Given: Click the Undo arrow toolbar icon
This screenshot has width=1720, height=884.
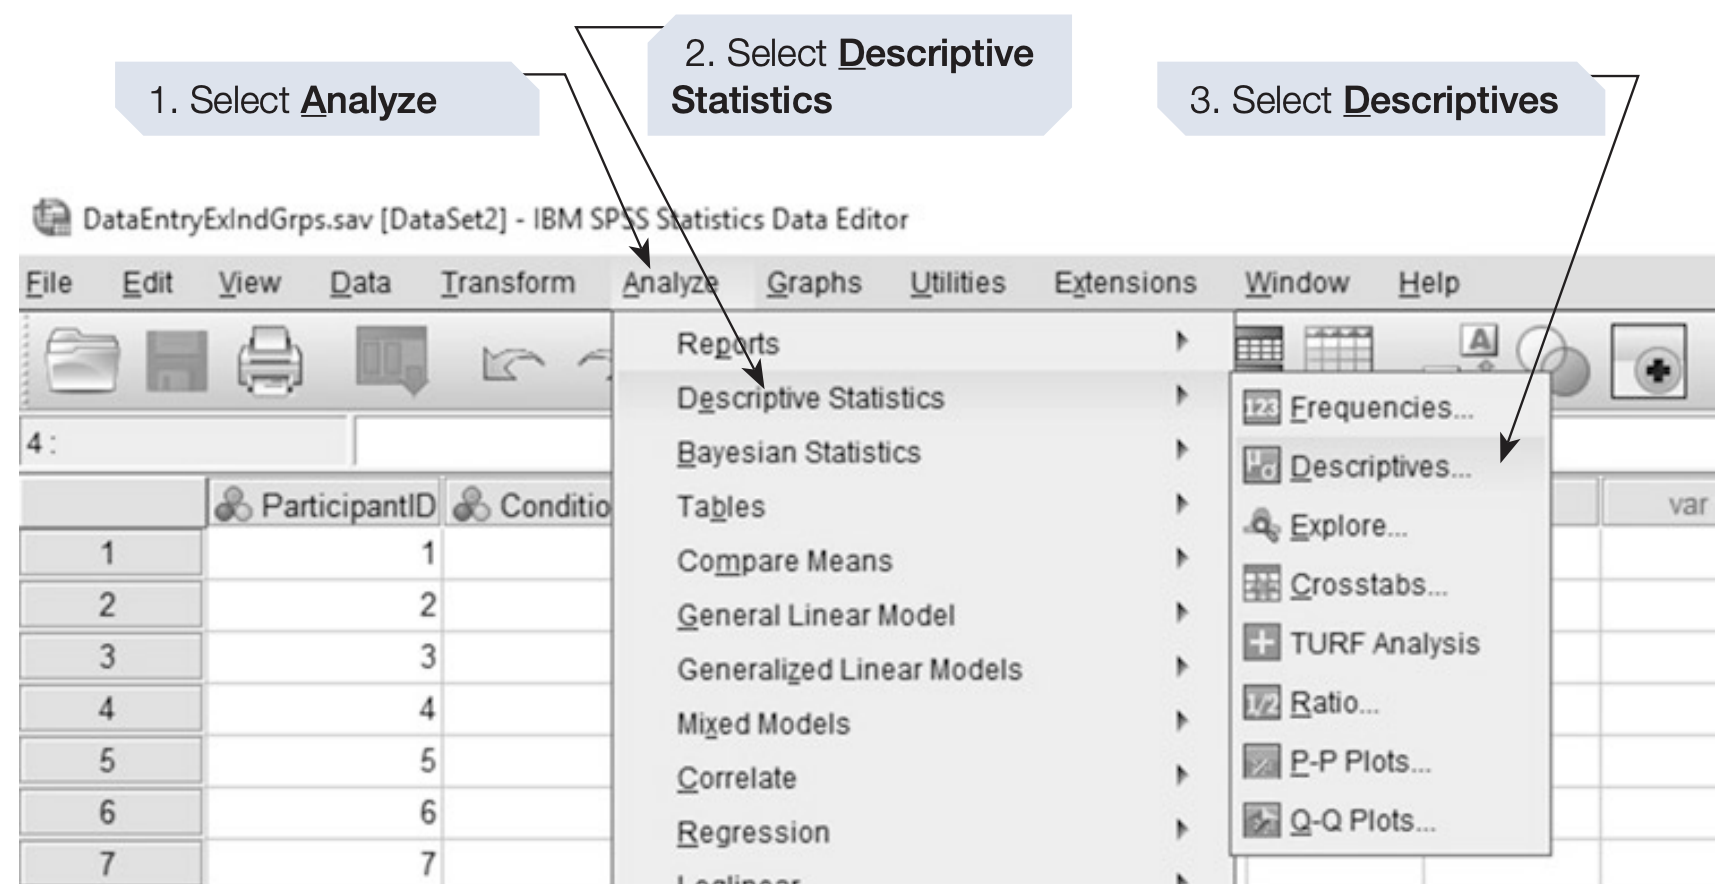Looking at the screenshot, I should 512,364.
